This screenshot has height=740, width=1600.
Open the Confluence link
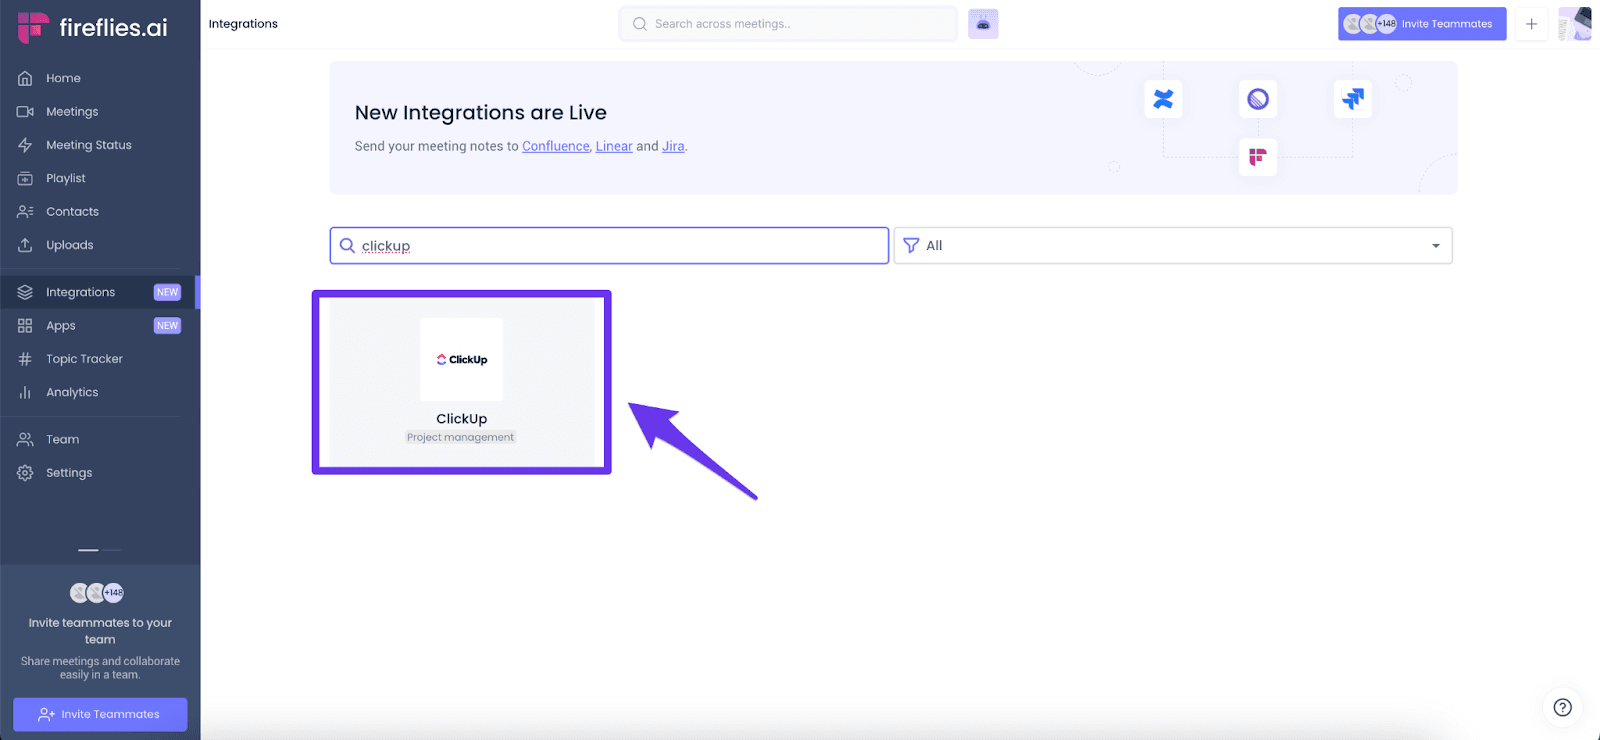tap(556, 146)
